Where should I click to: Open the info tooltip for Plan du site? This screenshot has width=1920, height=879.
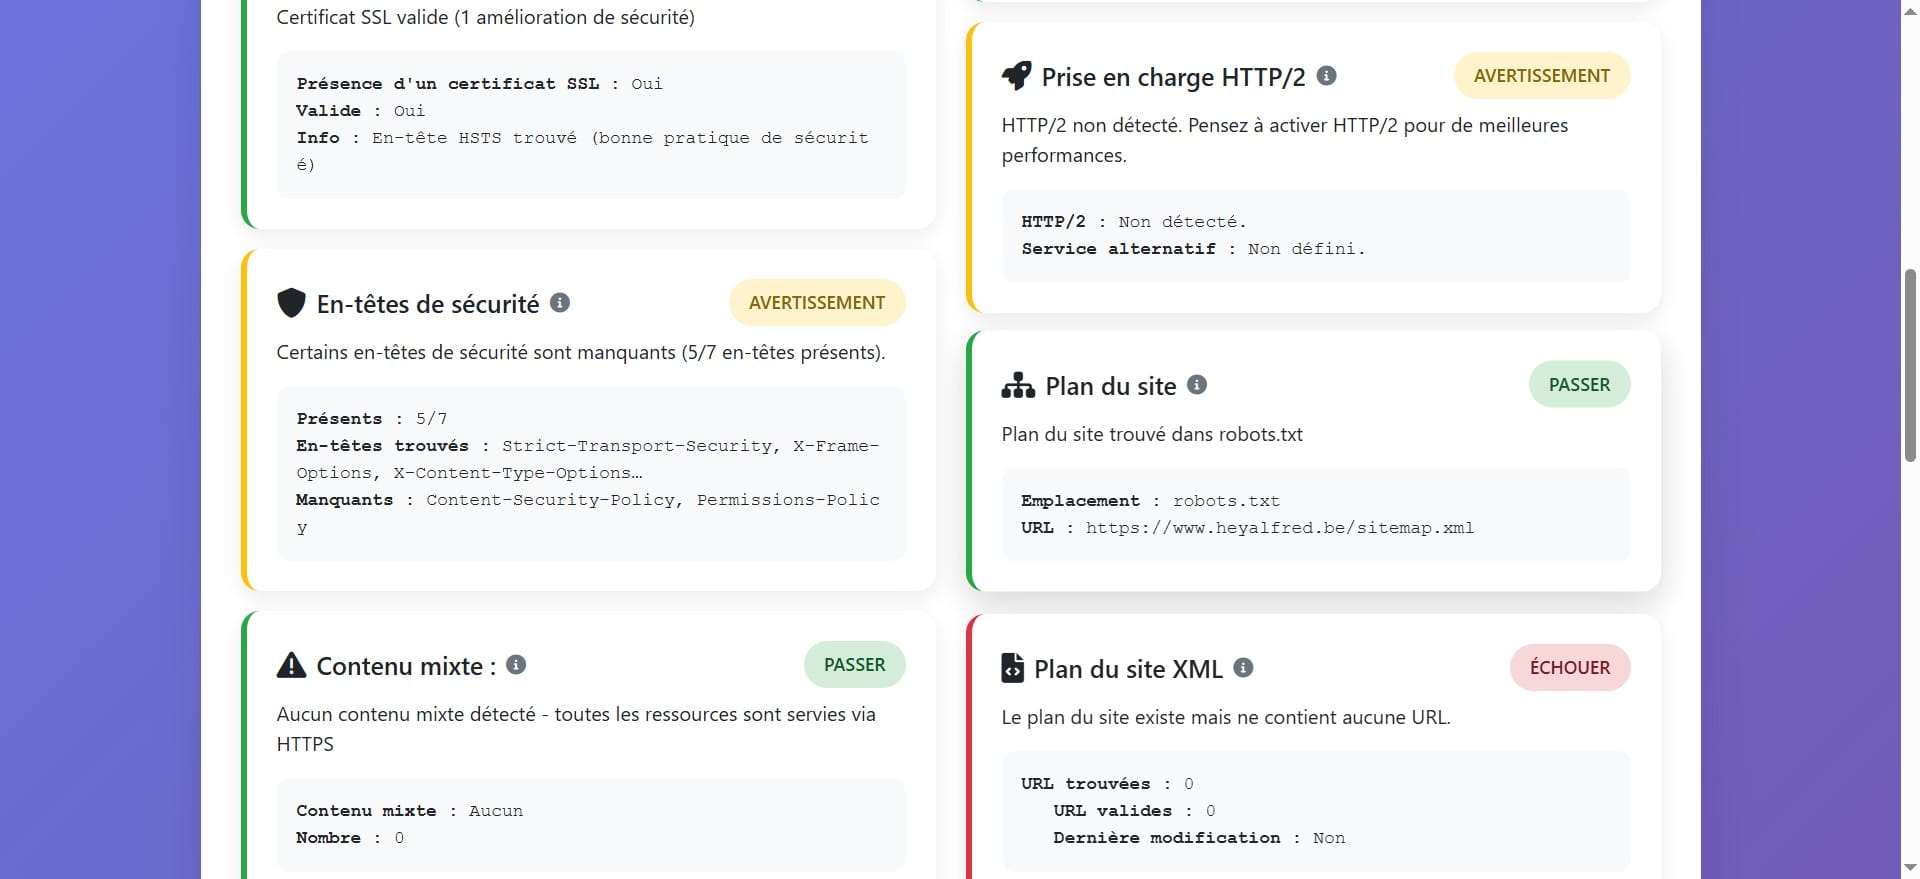click(x=1197, y=384)
